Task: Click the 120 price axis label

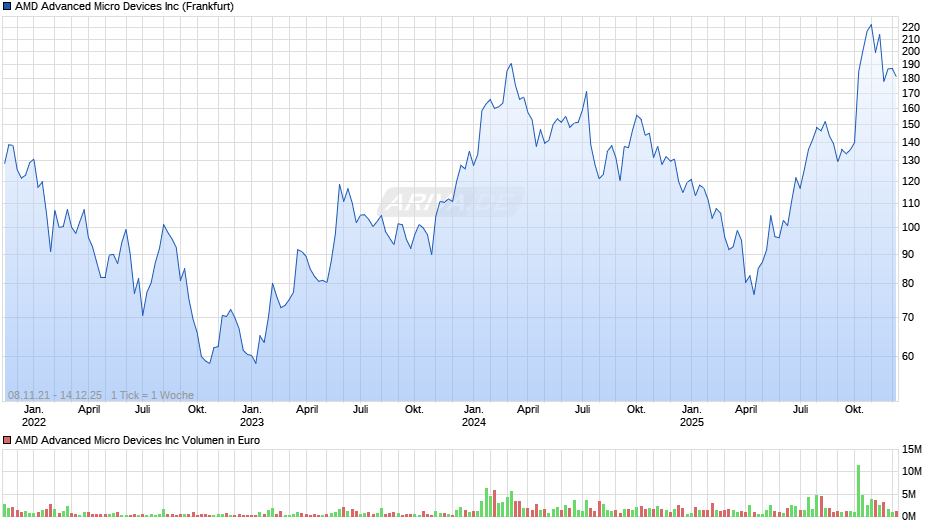Action: 911,181
